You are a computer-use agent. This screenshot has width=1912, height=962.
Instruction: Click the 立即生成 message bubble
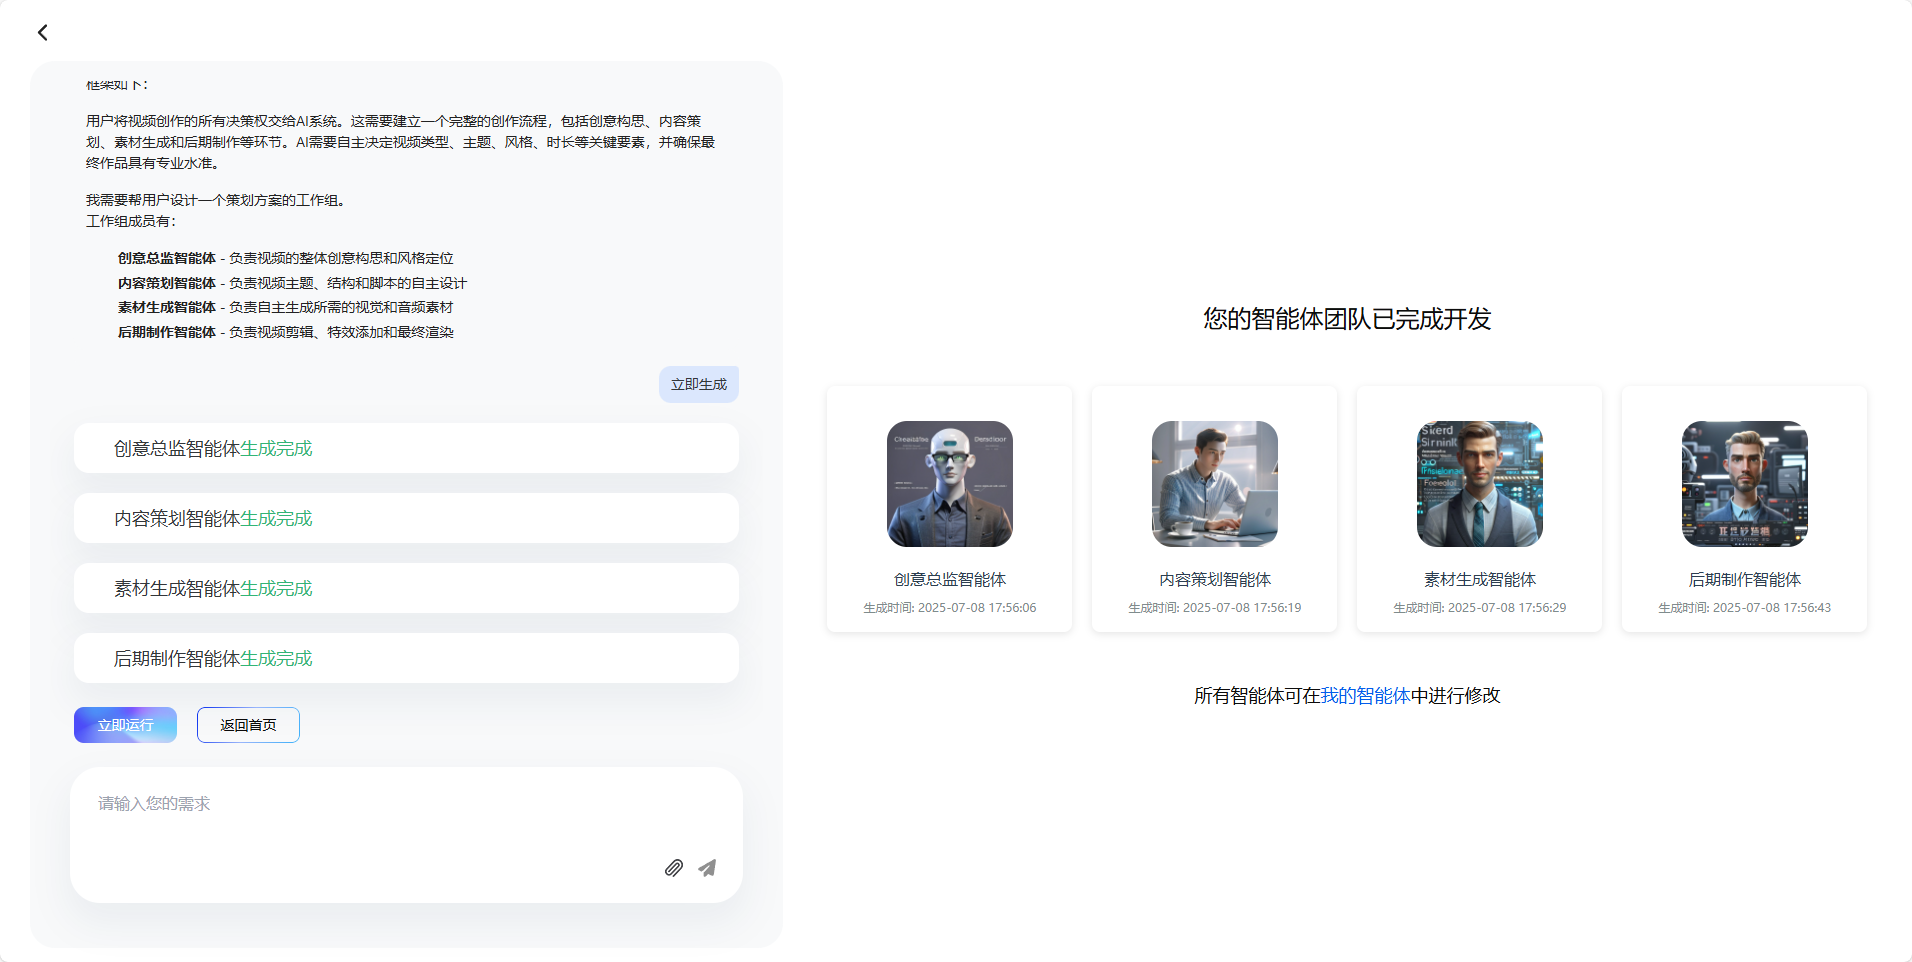tap(699, 384)
